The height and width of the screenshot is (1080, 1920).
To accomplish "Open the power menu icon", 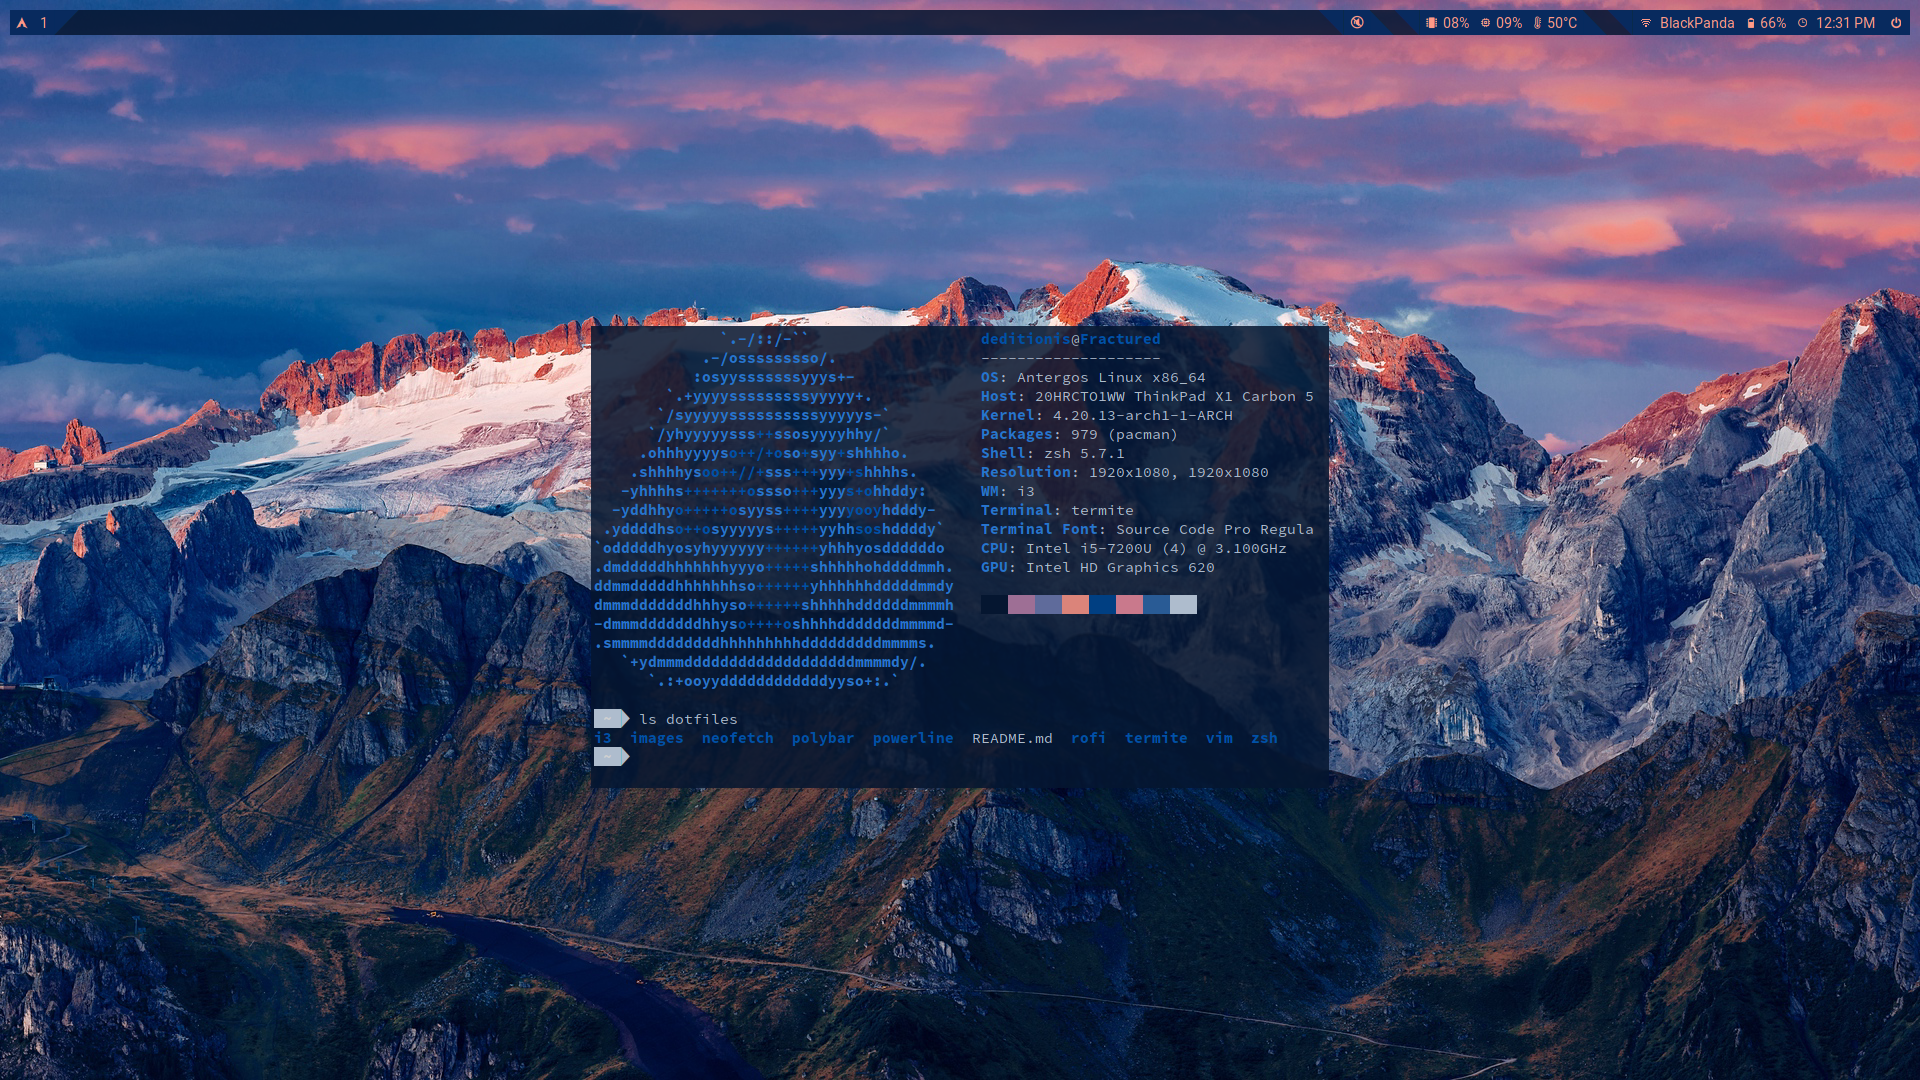I will tap(1895, 23).
